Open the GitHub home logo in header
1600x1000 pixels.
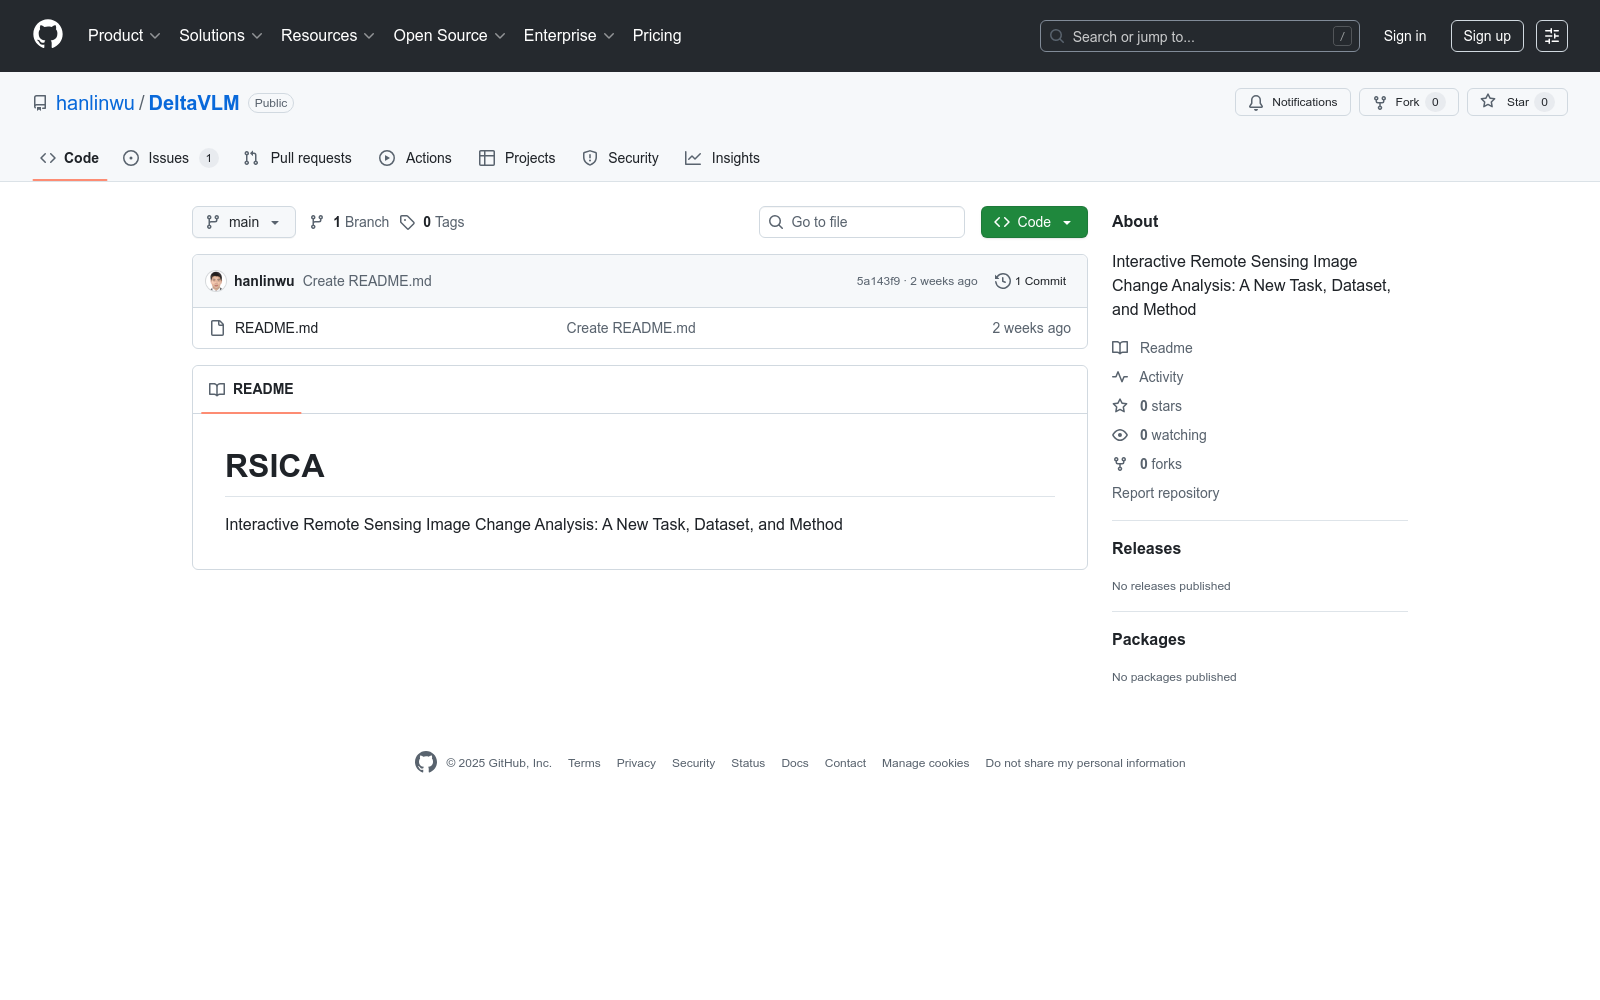point(48,35)
